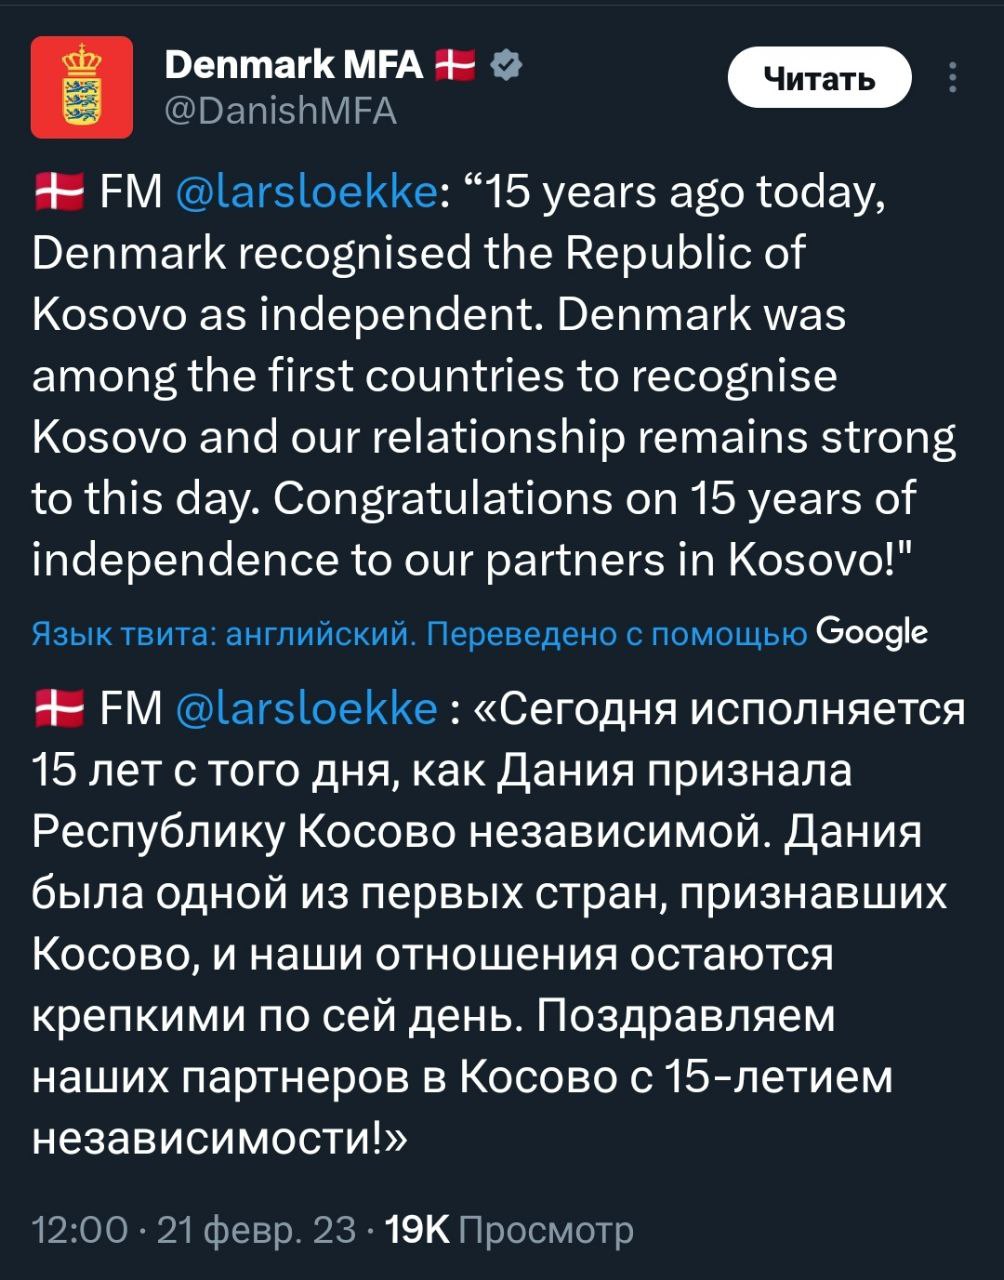
Task: Click the 21 февр. 23 date
Action: click(256, 1230)
